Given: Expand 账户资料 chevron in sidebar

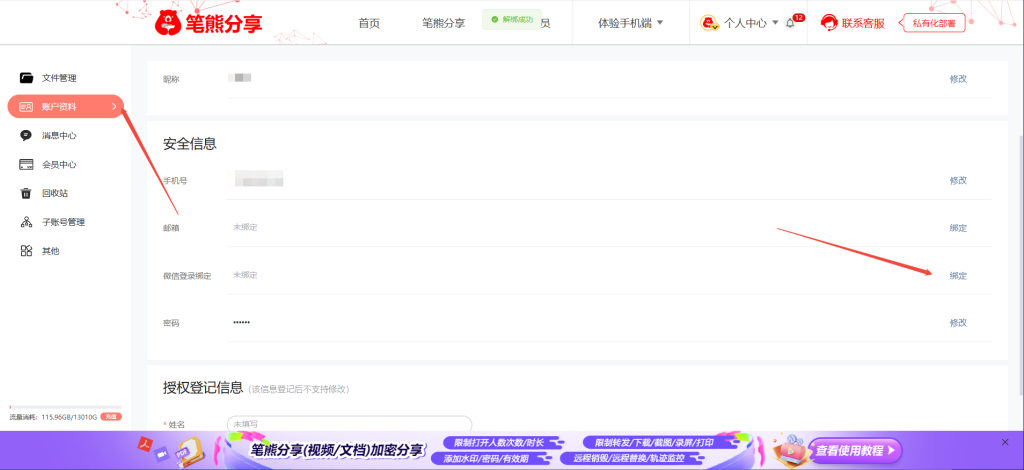Looking at the screenshot, I should pos(114,107).
